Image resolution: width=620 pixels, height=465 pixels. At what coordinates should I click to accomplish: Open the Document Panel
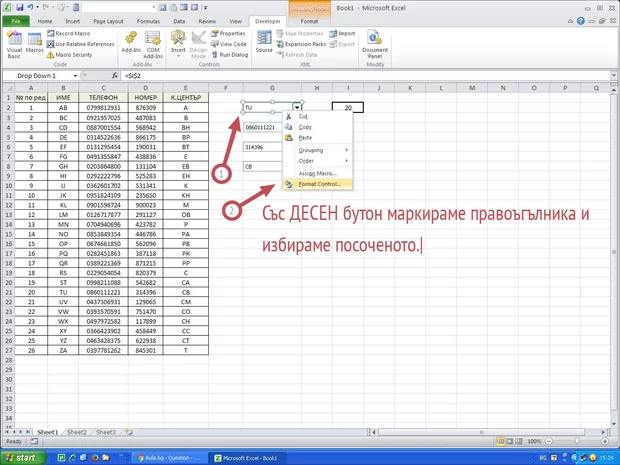pos(375,45)
